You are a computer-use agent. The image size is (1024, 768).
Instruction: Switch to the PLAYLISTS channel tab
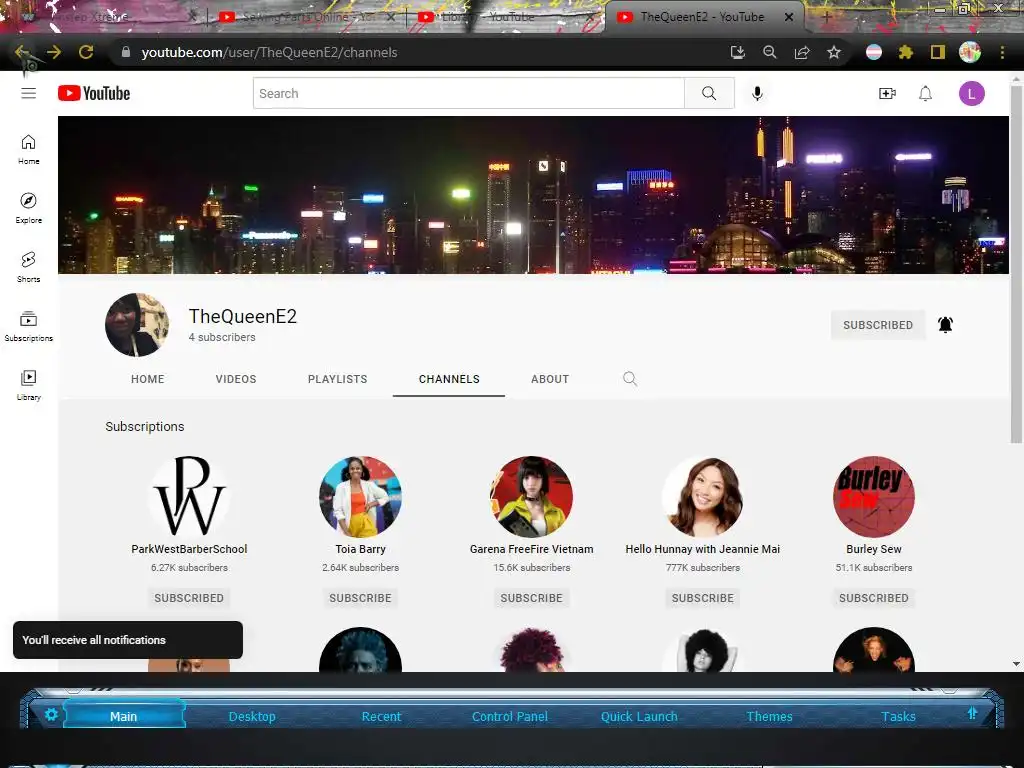pos(338,379)
